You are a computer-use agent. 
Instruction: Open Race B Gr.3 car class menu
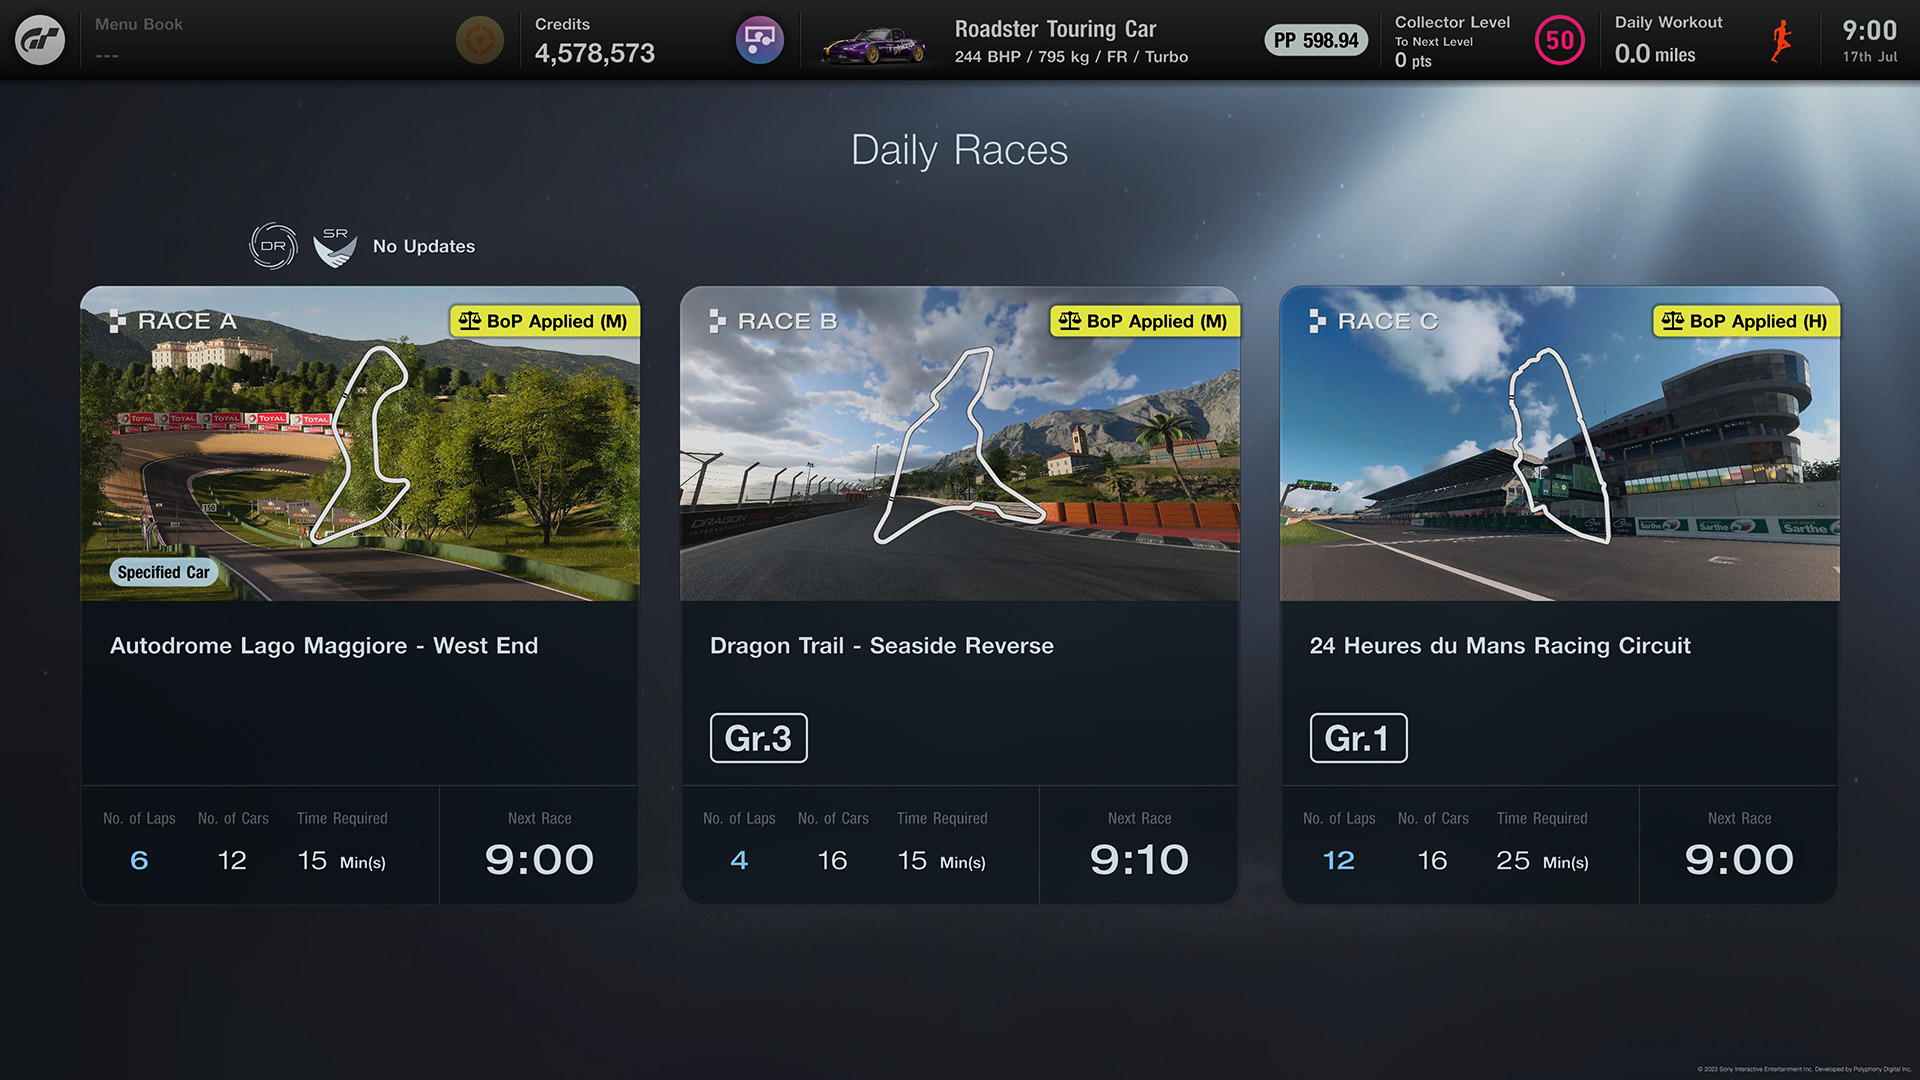point(757,737)
